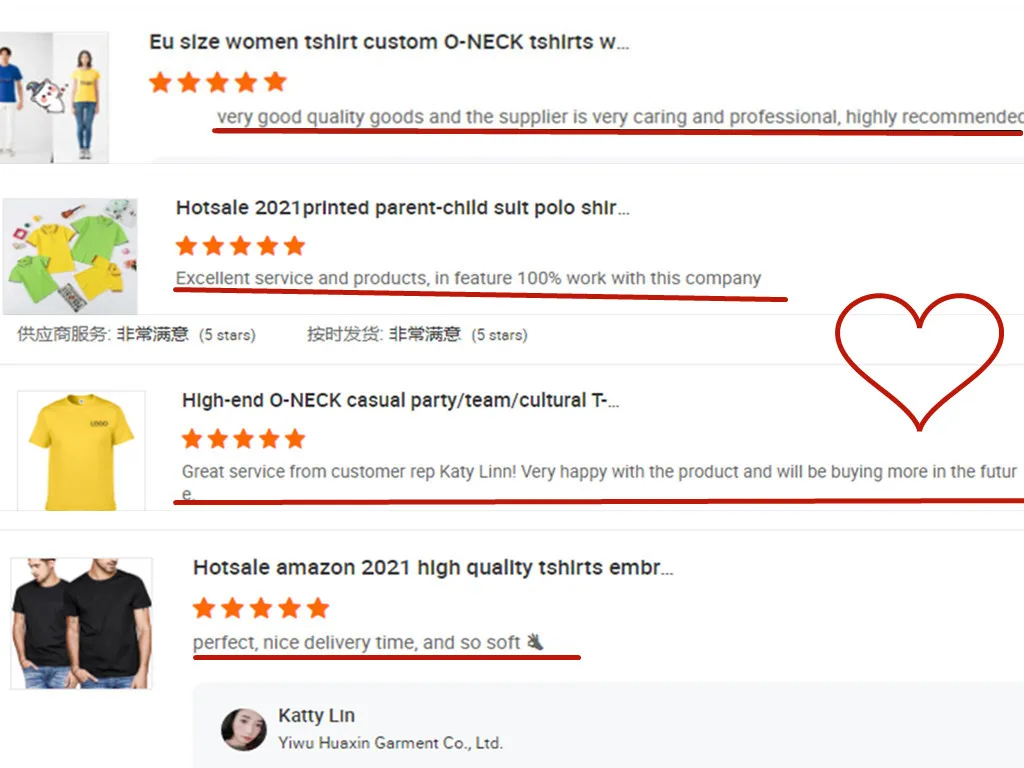The image size is (1024, 768).
Task: Click Katty Lin's profile avatar
Action: [244, 729]
